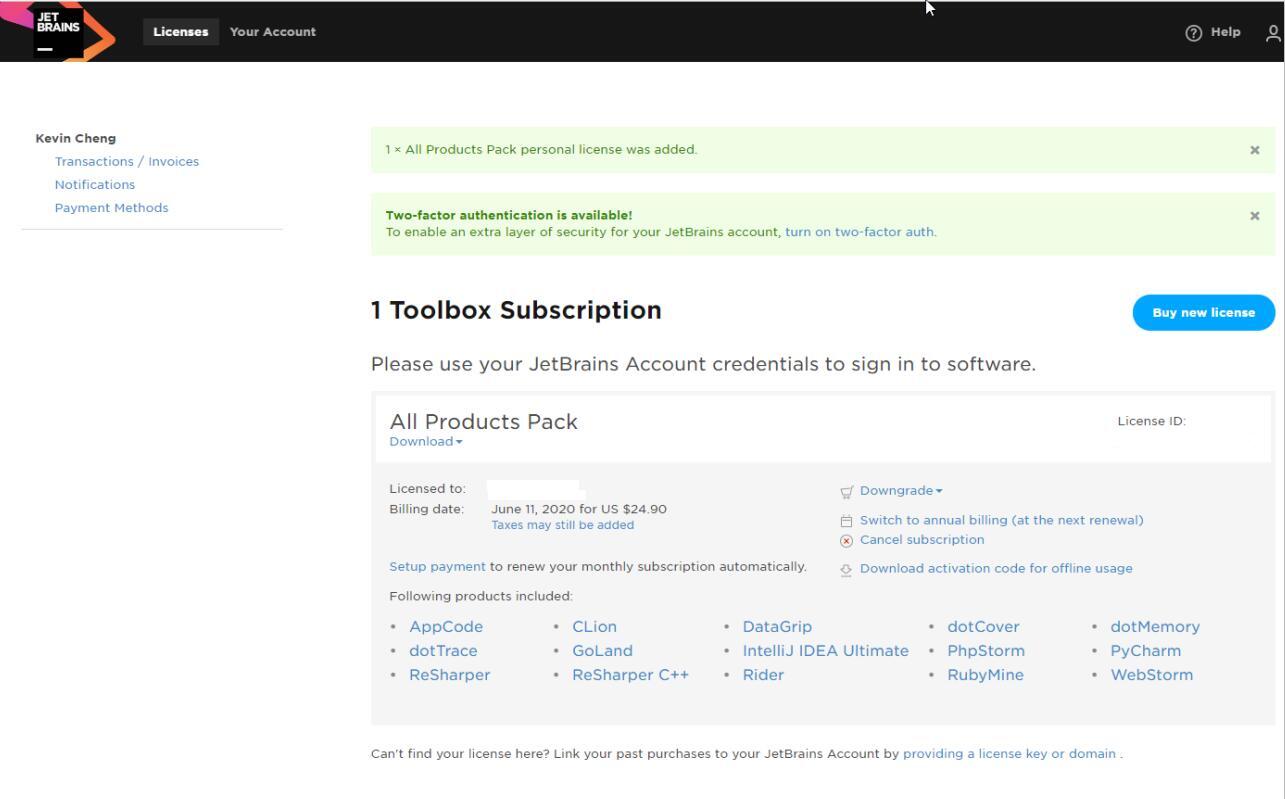Click the Cancel subscription link
This screenshot has height=799, width=1285.
click(922, 540)
